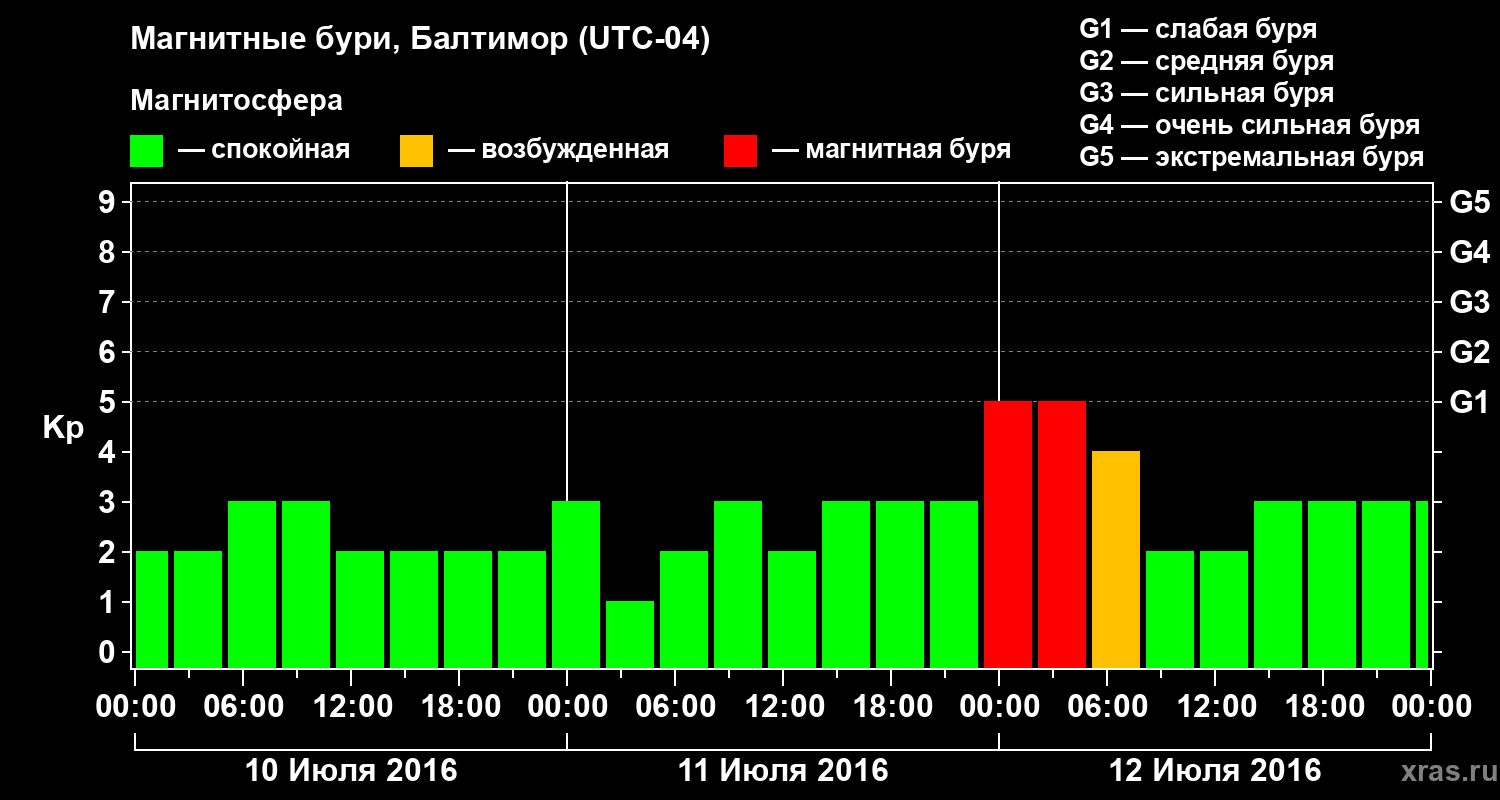Click the first green bar on 10 July
Image resolution: width=1500 pixels, height=800 pixels.
[x=152, y=610]
